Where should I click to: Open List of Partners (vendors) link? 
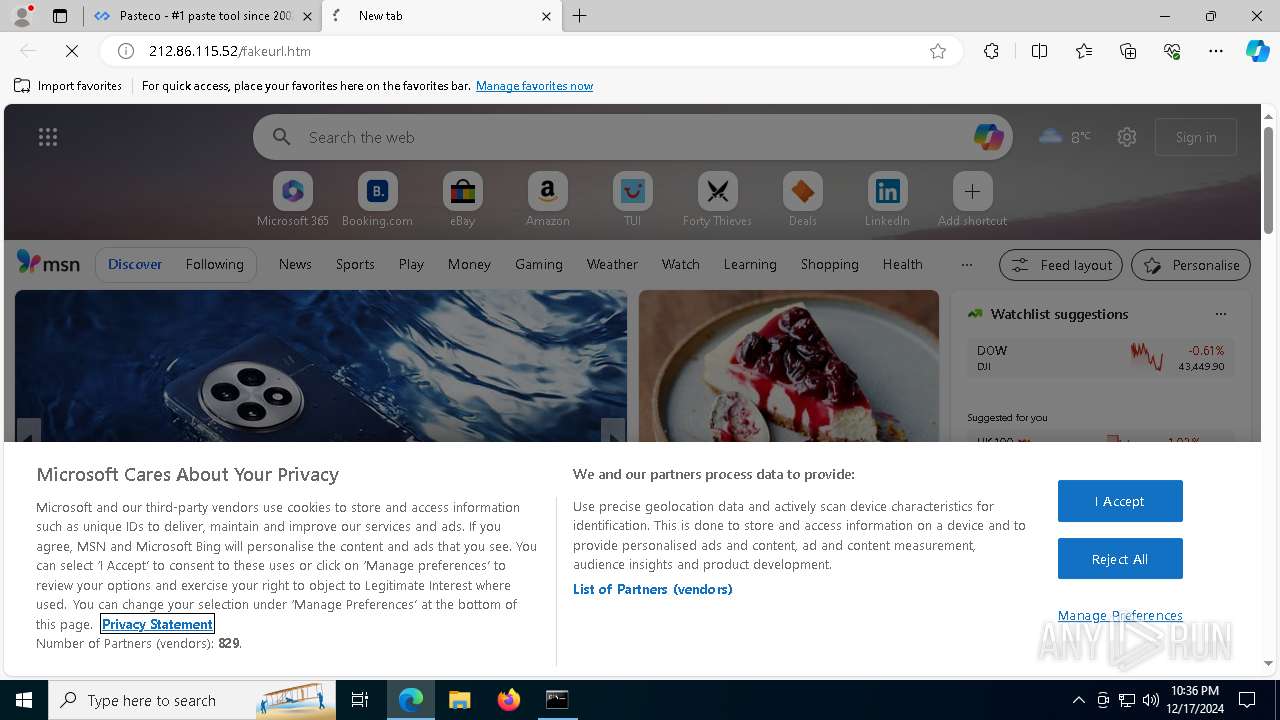coord(653,589)
